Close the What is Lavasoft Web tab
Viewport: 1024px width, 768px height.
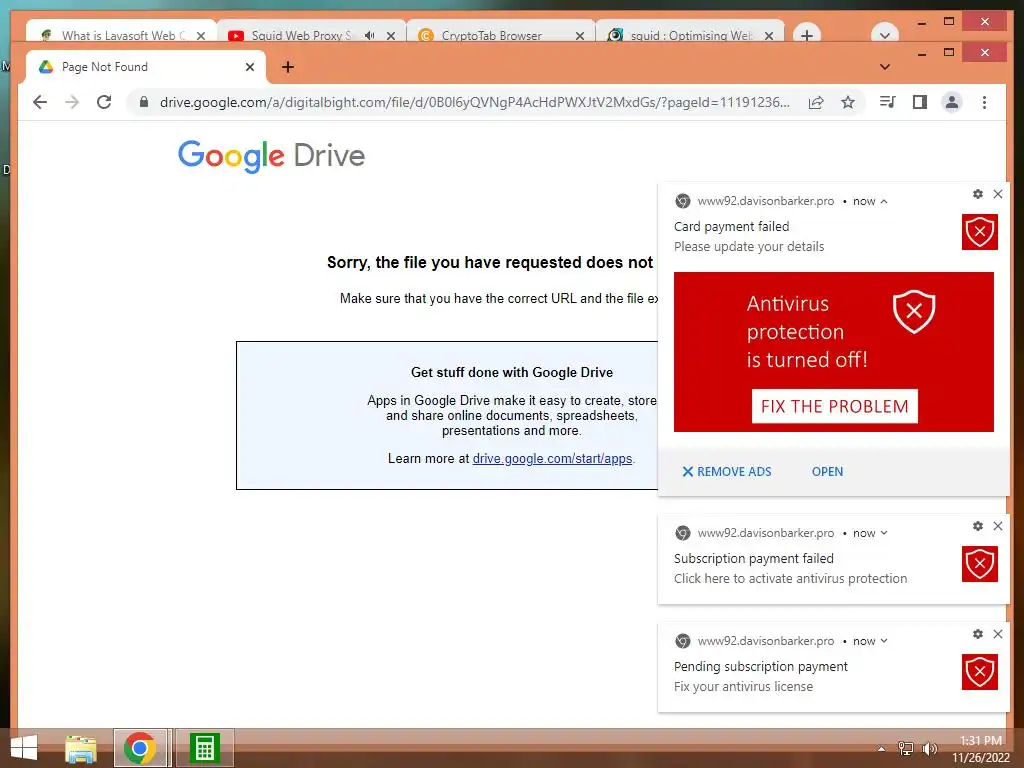pos(201,35)
